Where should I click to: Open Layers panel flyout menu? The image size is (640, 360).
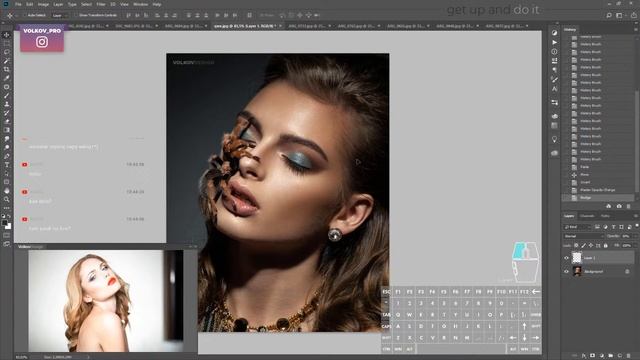636,216
